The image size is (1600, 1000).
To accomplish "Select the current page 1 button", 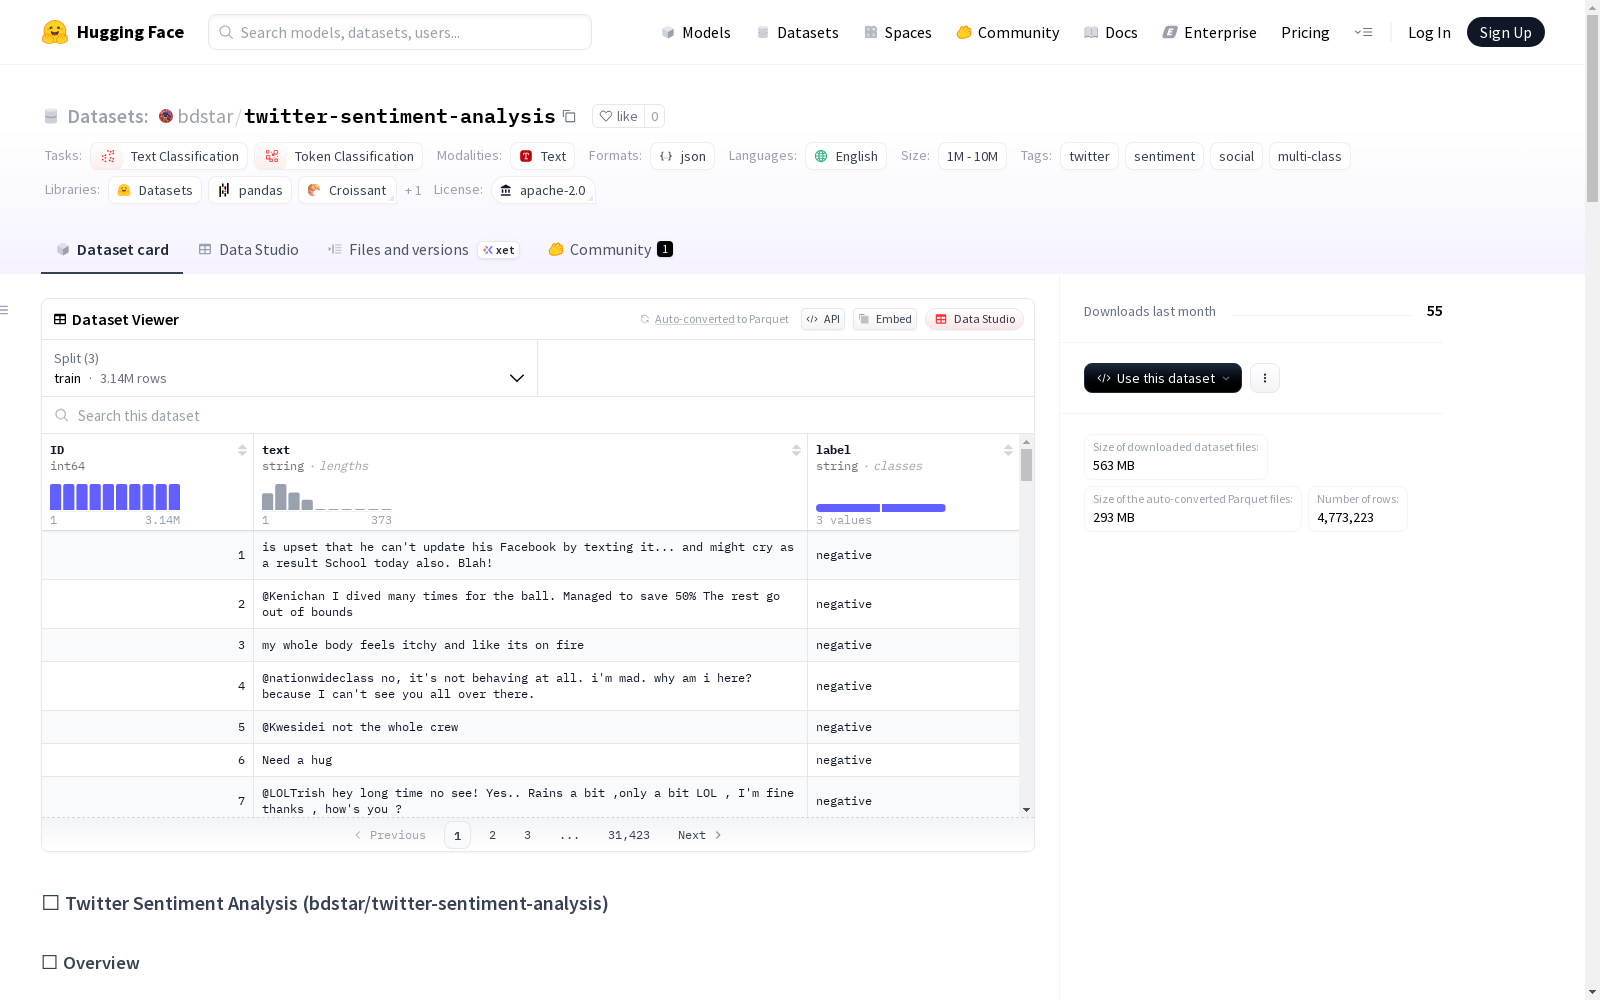I will point(457,835).
